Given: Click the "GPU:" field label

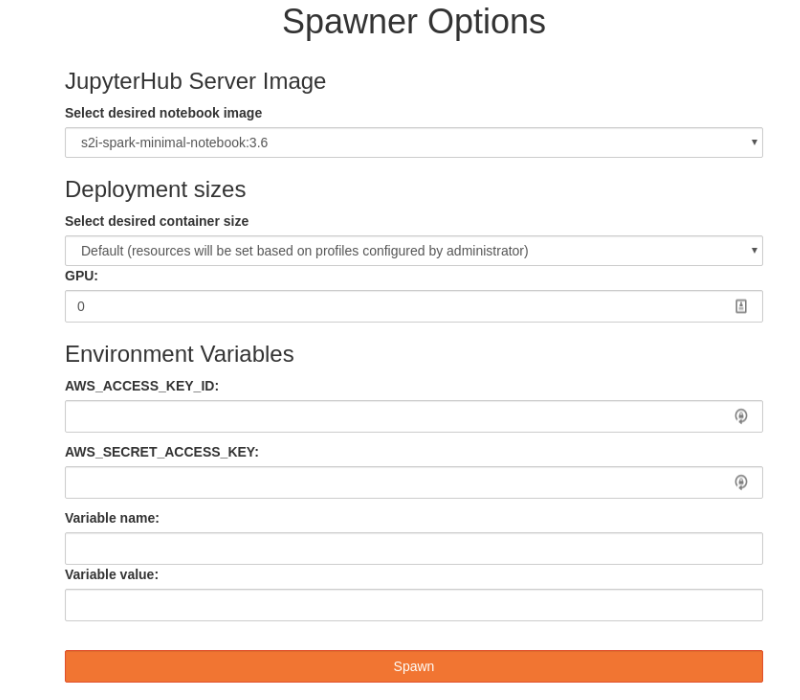Looking at the screenshot, I should pyautogui.click(x=81, y=276).
